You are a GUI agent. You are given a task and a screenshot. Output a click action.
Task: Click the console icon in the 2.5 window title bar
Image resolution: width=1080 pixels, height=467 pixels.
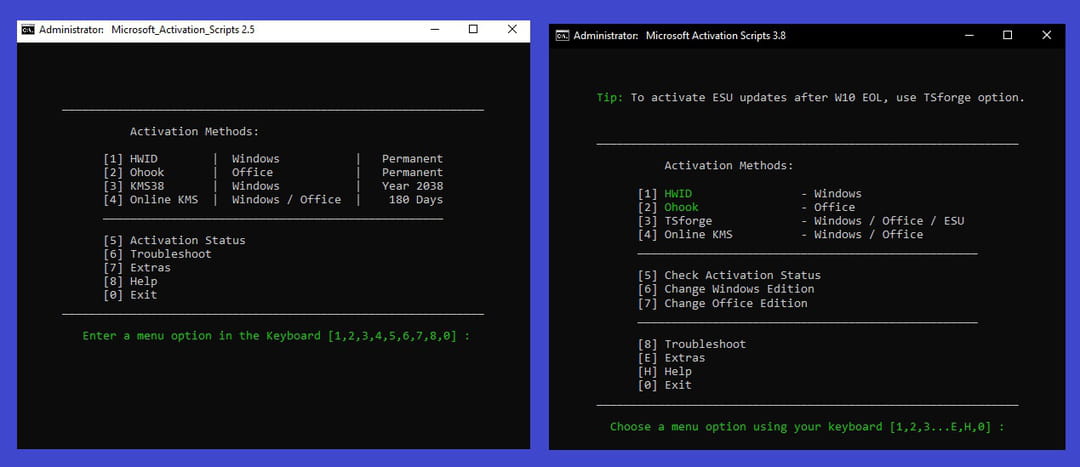tap(28, 30)
